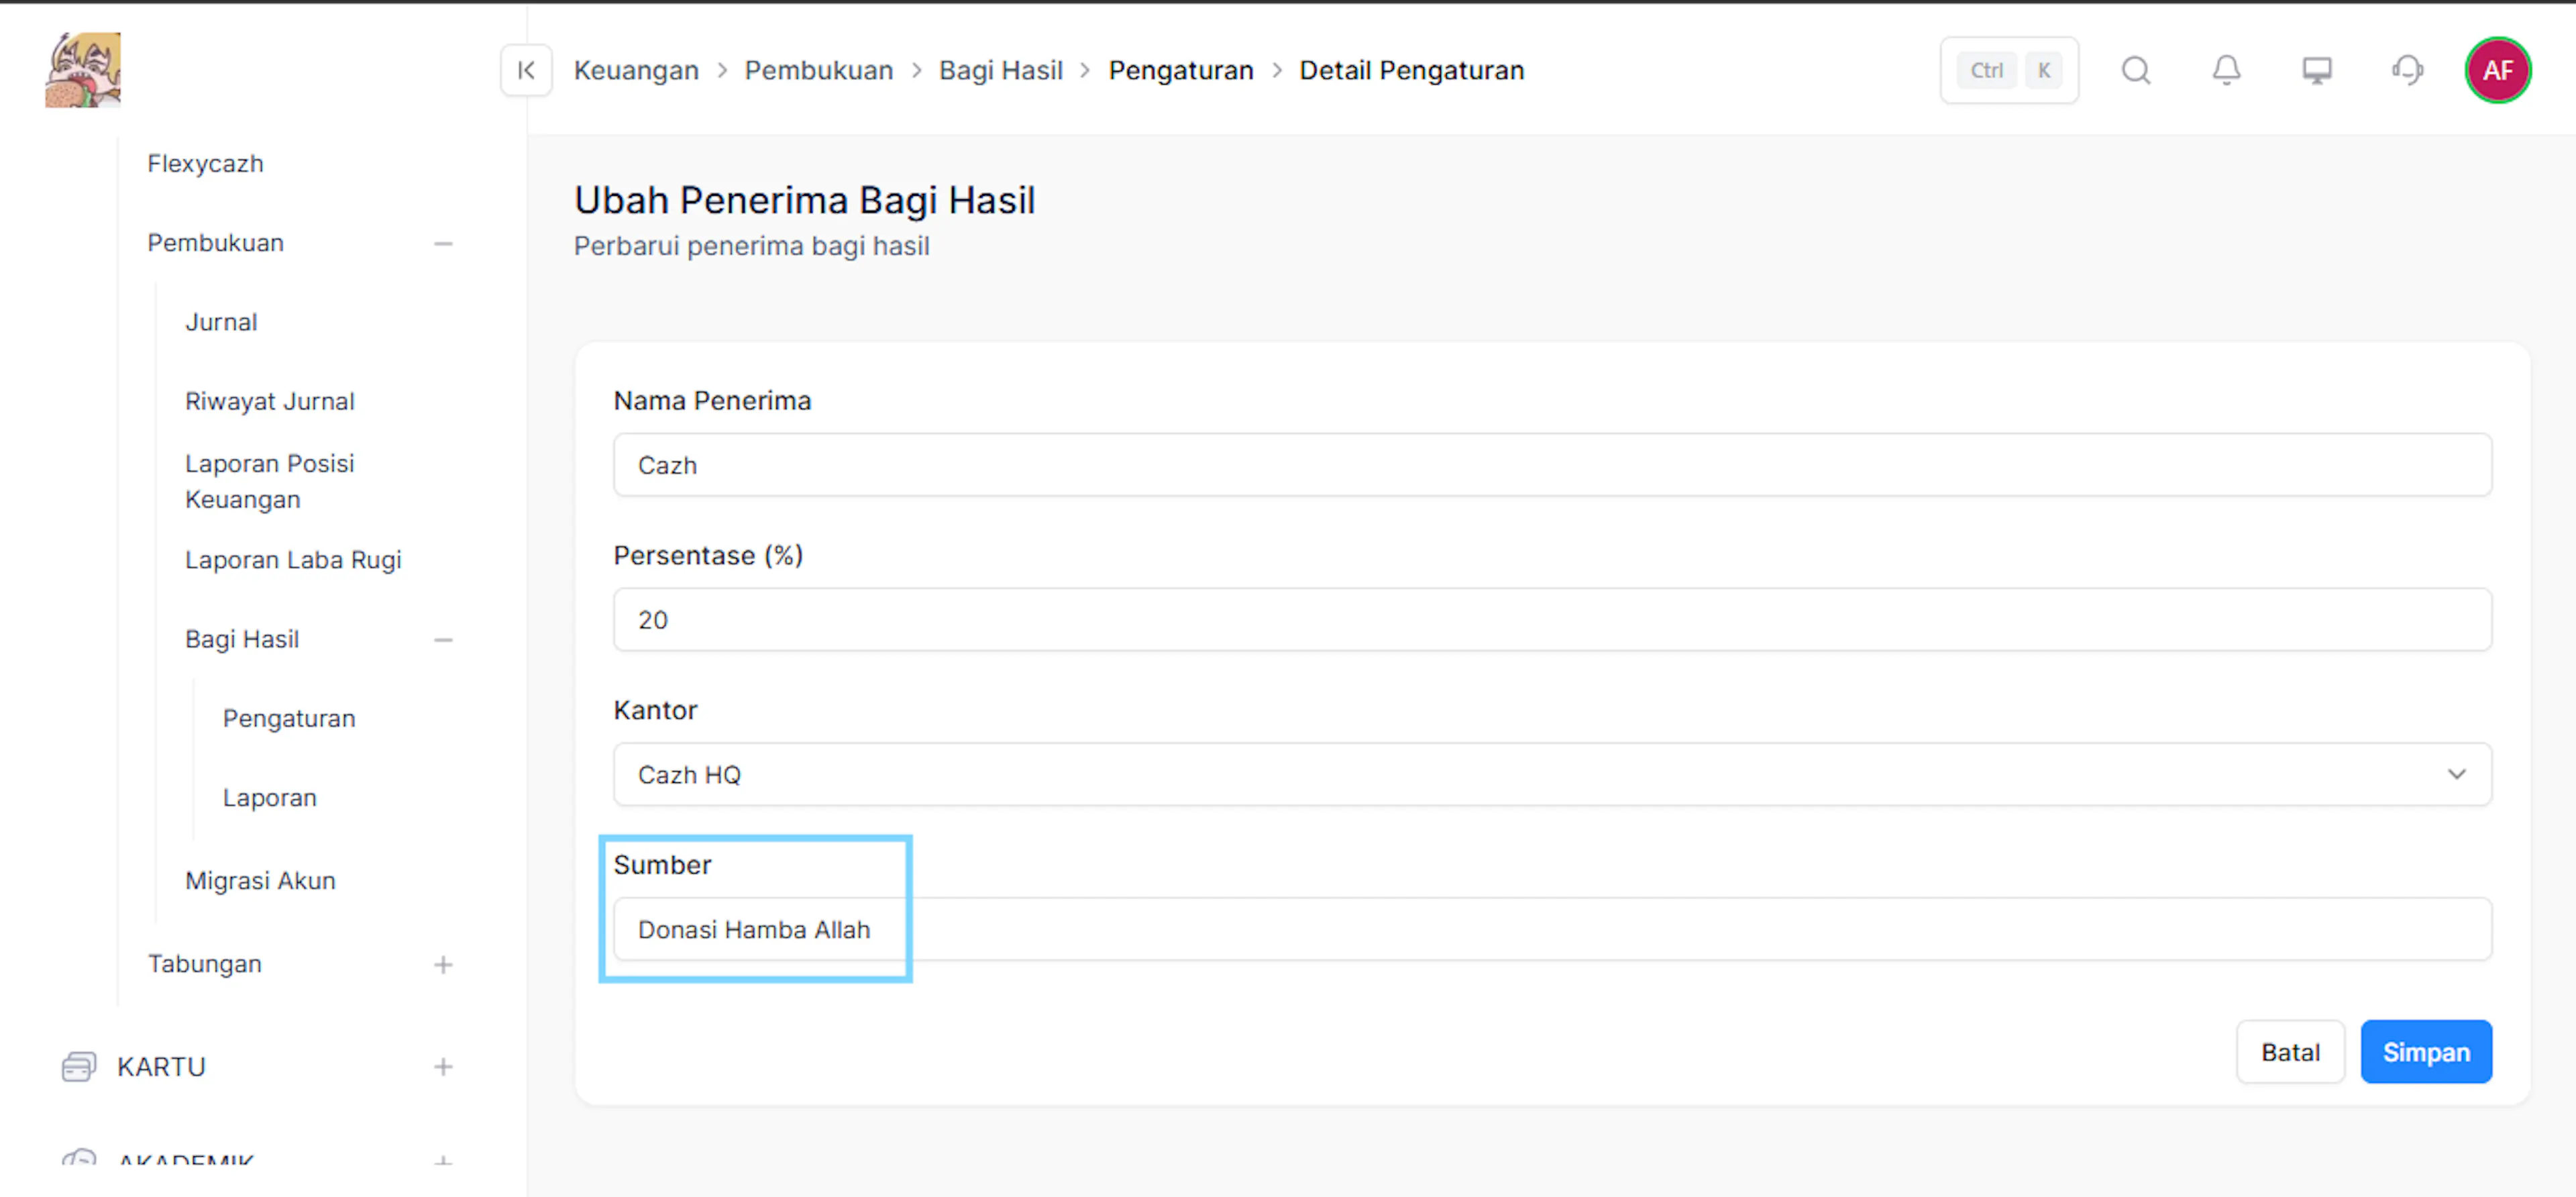This screenshot has width=2576, height=1197.
Task: Open search via magnifier icon
Action: point(2136,70)
